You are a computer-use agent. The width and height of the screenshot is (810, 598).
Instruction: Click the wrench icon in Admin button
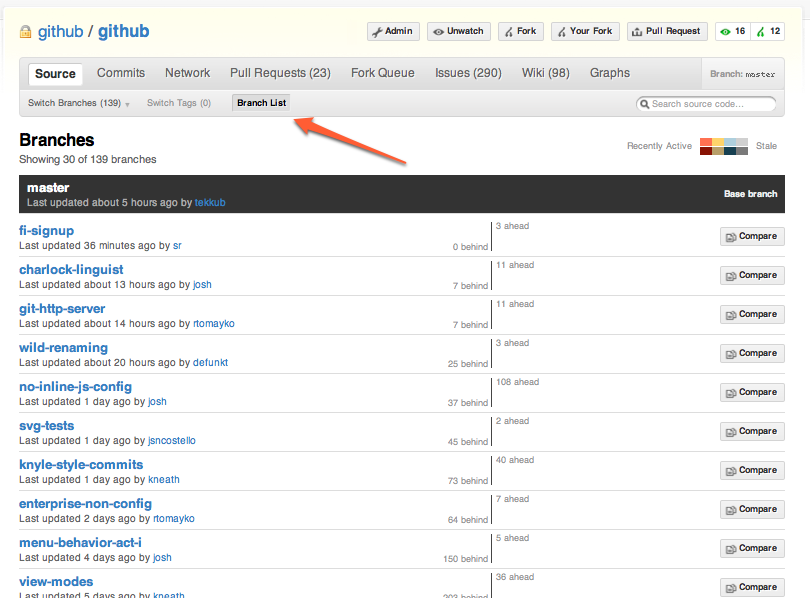[x=378, y=32]
